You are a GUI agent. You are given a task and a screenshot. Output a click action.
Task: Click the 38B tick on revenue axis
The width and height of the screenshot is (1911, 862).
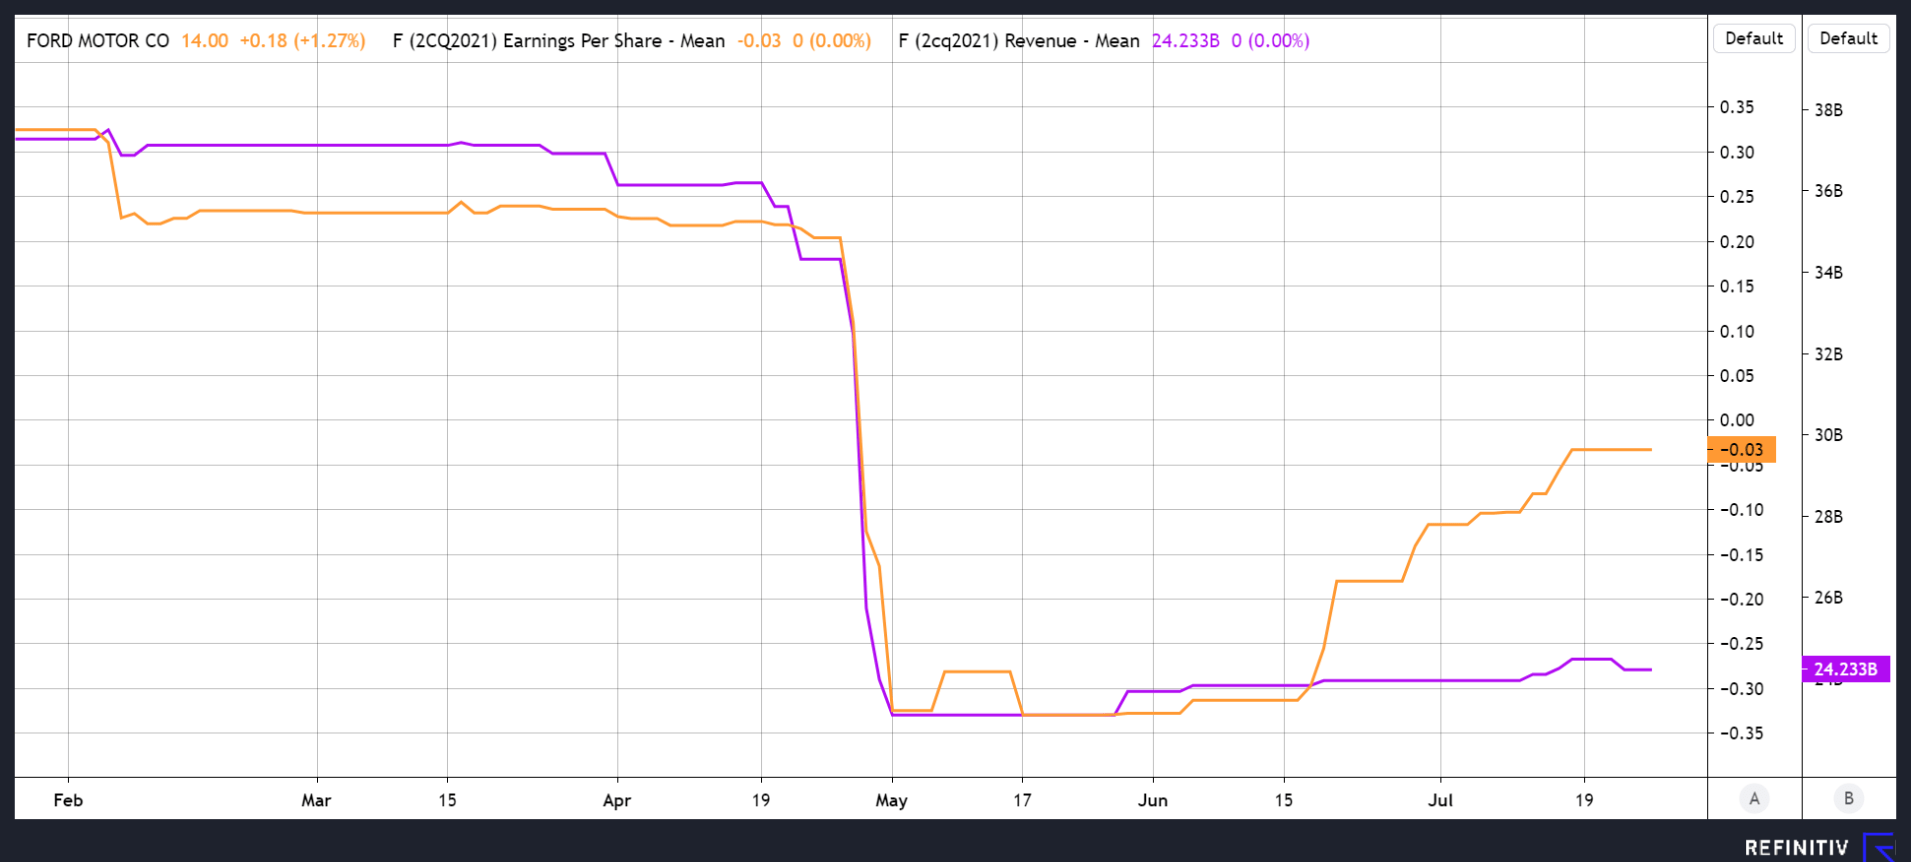coord(1828,110)
